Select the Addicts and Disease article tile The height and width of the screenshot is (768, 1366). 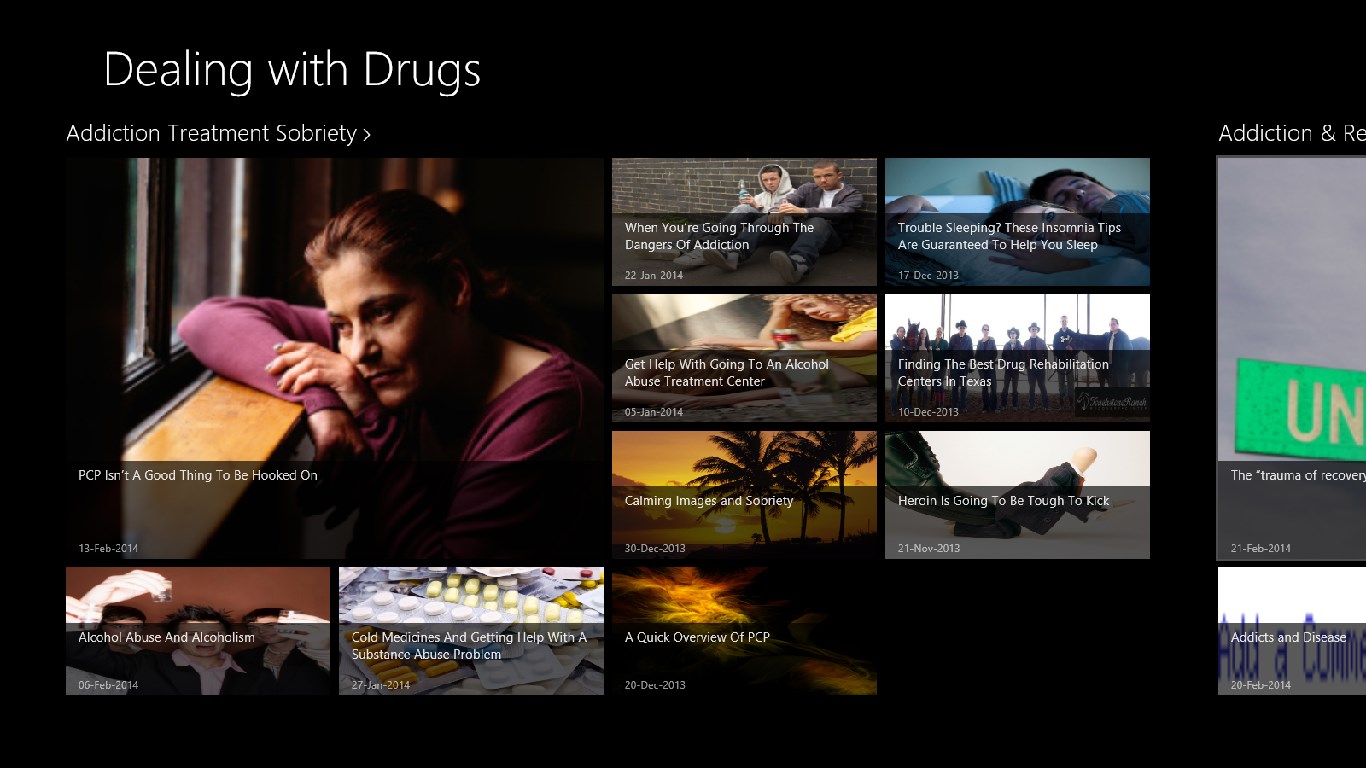click(x=1291, y=630)
